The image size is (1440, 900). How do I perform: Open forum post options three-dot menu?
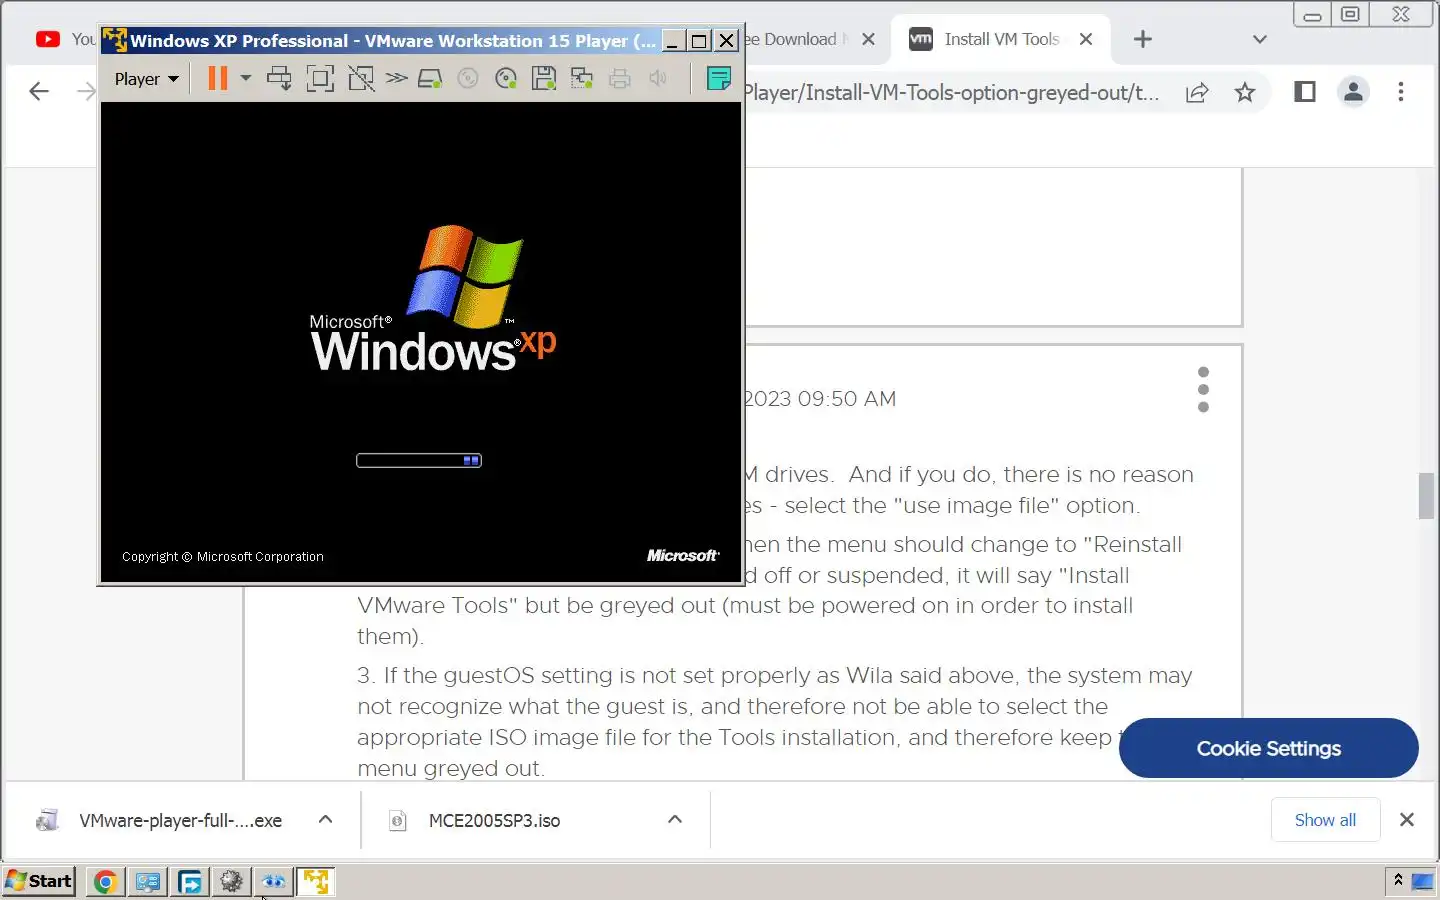coord(1203,389)
